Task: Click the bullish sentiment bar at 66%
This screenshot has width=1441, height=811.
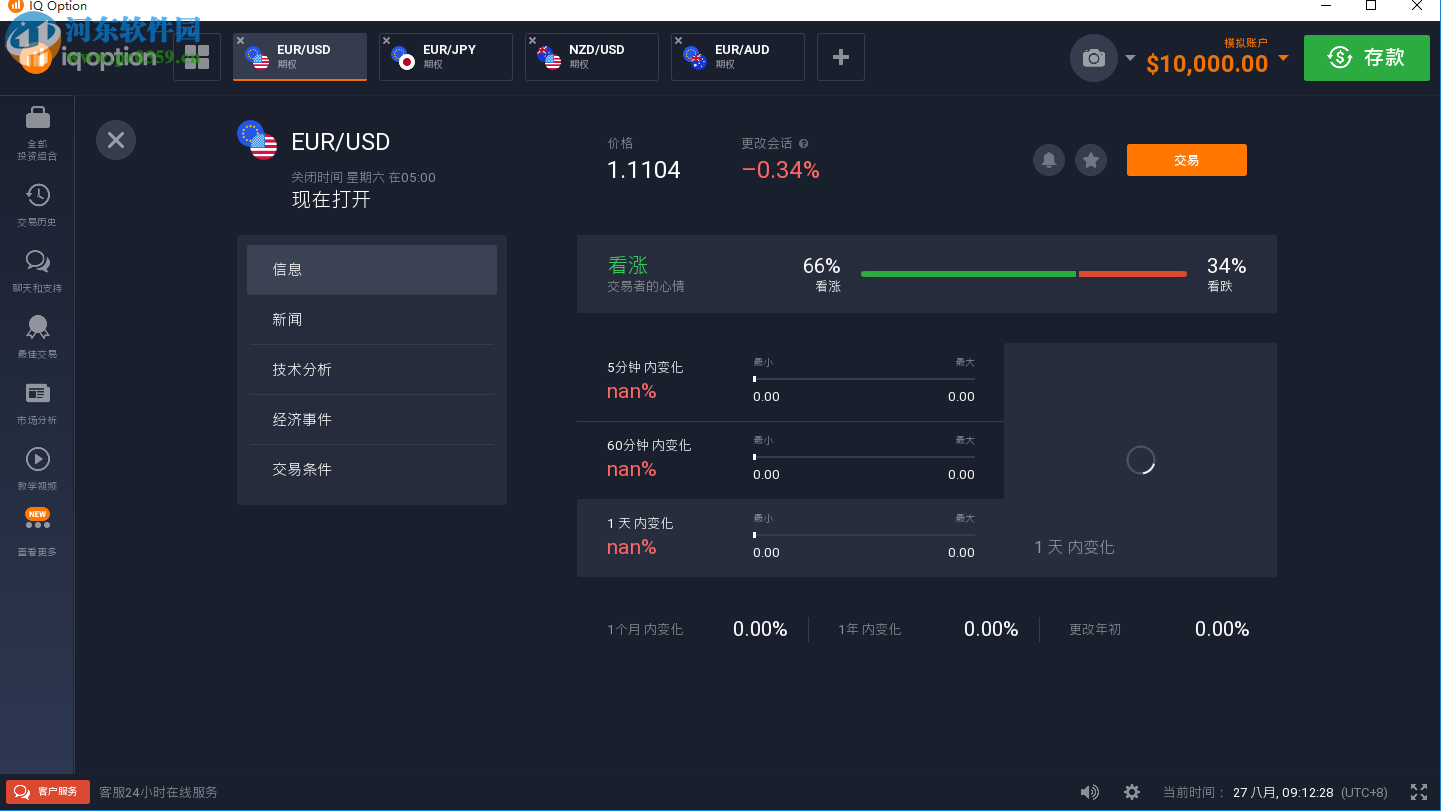Action: [967, 273]
